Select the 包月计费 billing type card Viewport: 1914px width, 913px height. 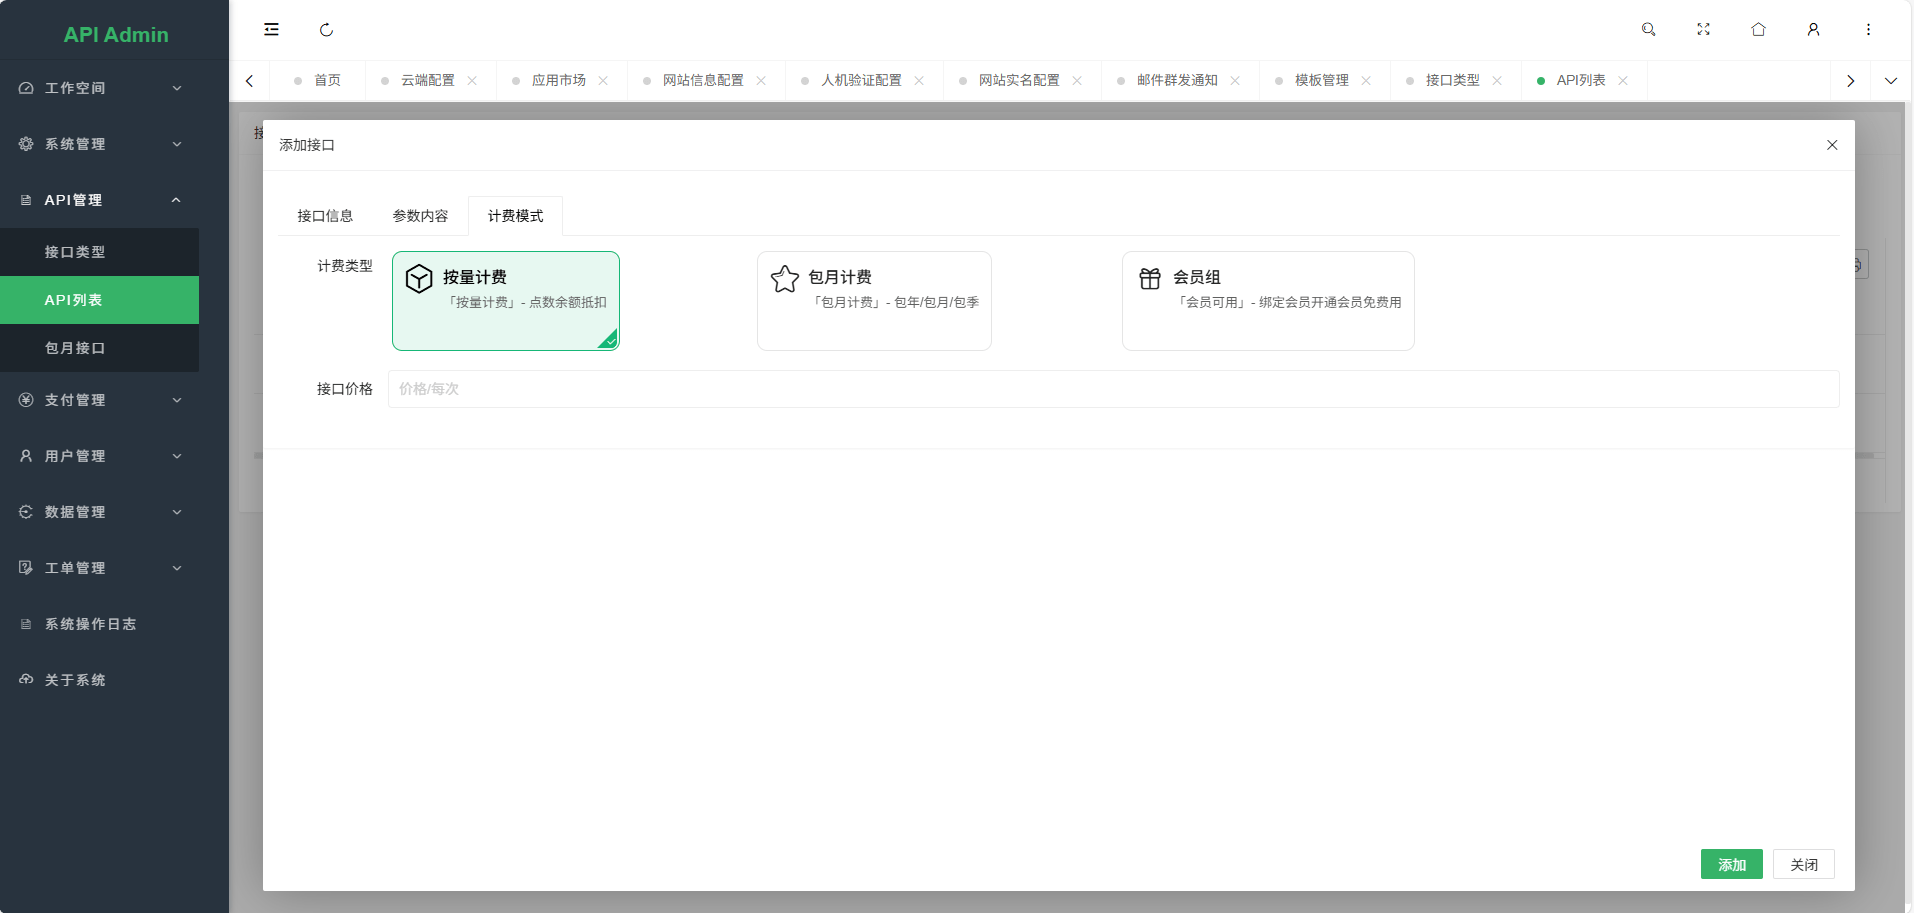(x=874, y=300)
